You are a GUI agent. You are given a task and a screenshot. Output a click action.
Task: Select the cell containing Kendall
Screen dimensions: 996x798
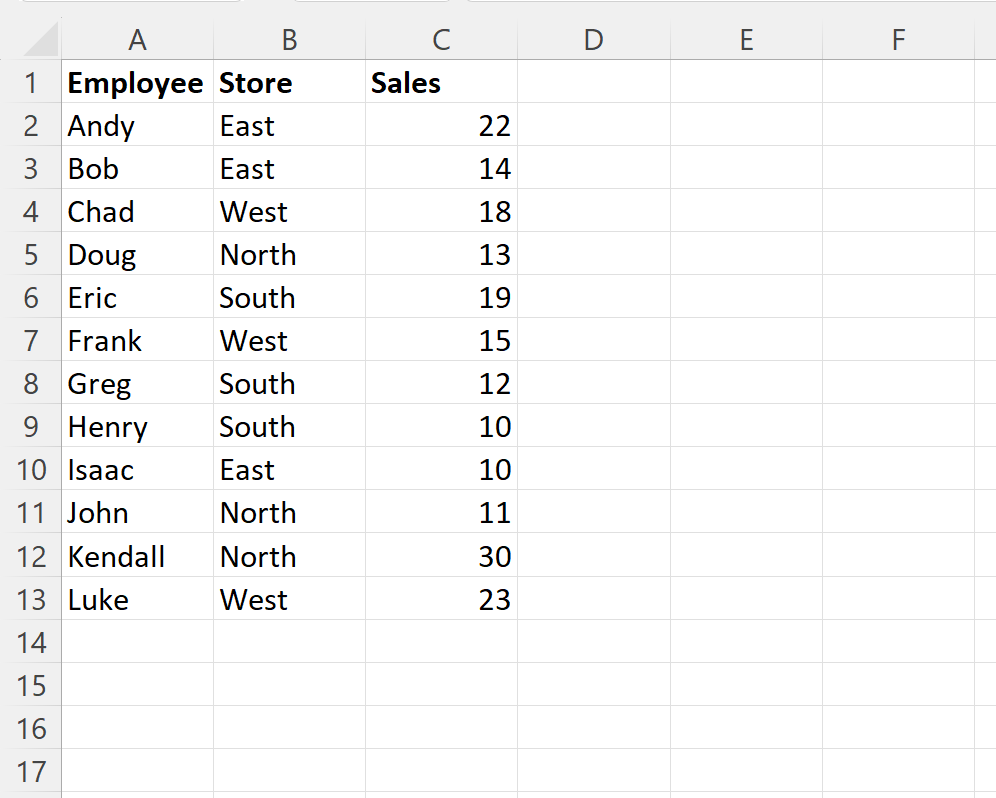point(137,556)
